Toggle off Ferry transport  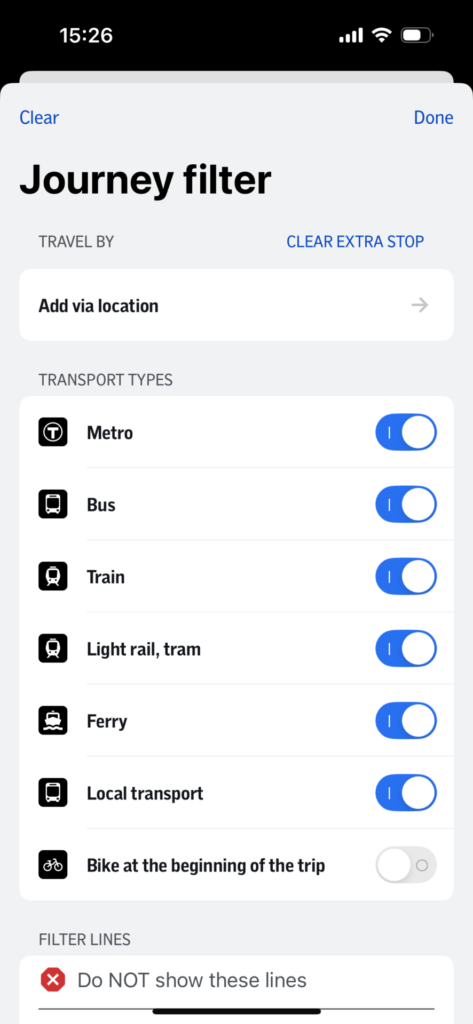click(x=406, y=721)
